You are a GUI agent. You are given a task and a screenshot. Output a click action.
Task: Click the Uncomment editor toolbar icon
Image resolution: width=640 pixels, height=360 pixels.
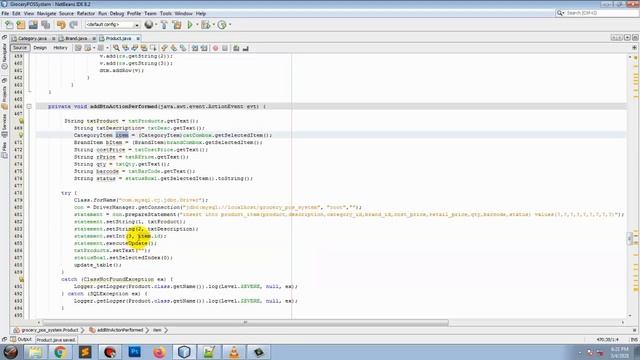[245, 48]
